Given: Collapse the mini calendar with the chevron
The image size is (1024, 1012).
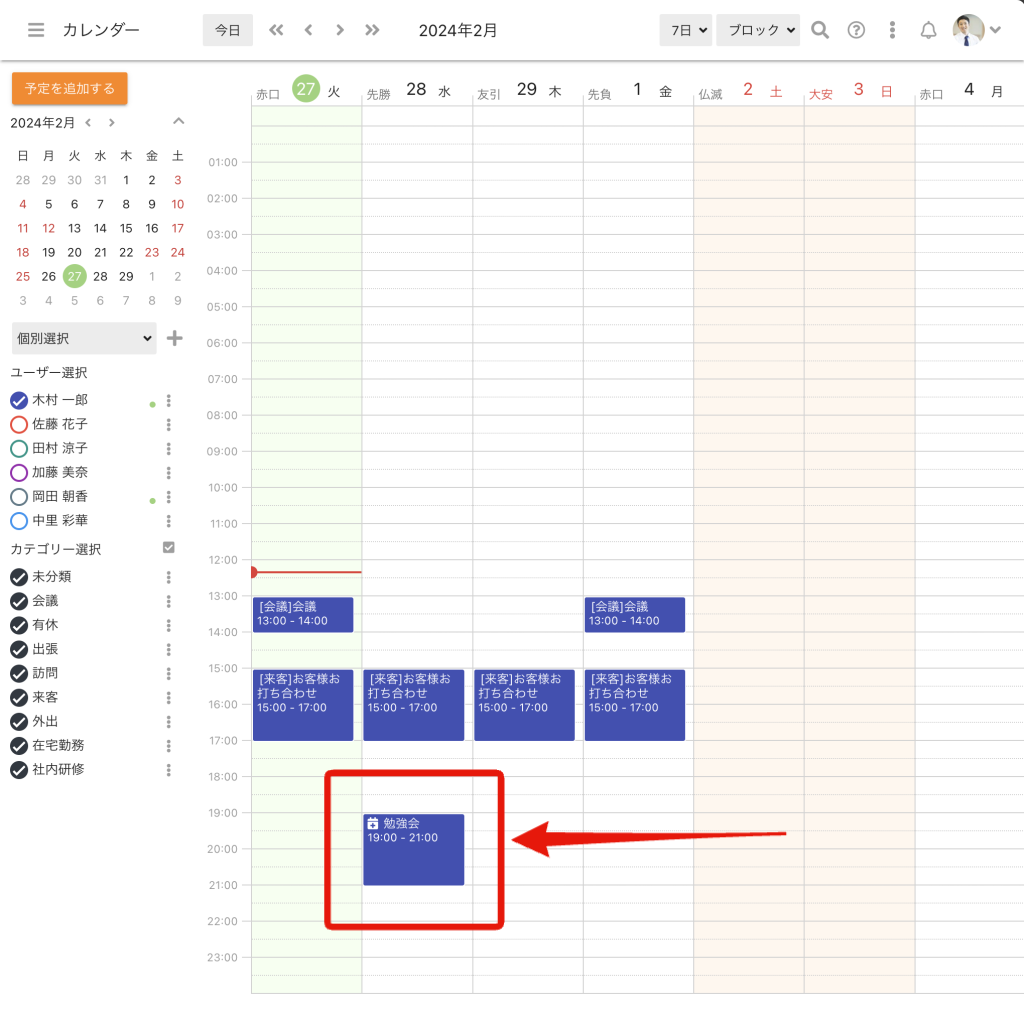Looking at the screenshot, I should point(178,122).
